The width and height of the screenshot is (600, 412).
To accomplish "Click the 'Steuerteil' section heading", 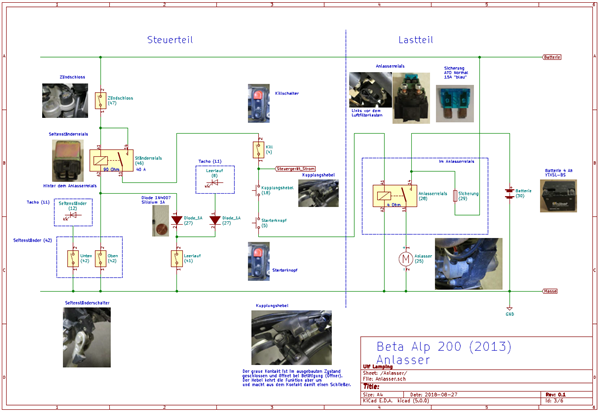I will click(x=170, y=40).
